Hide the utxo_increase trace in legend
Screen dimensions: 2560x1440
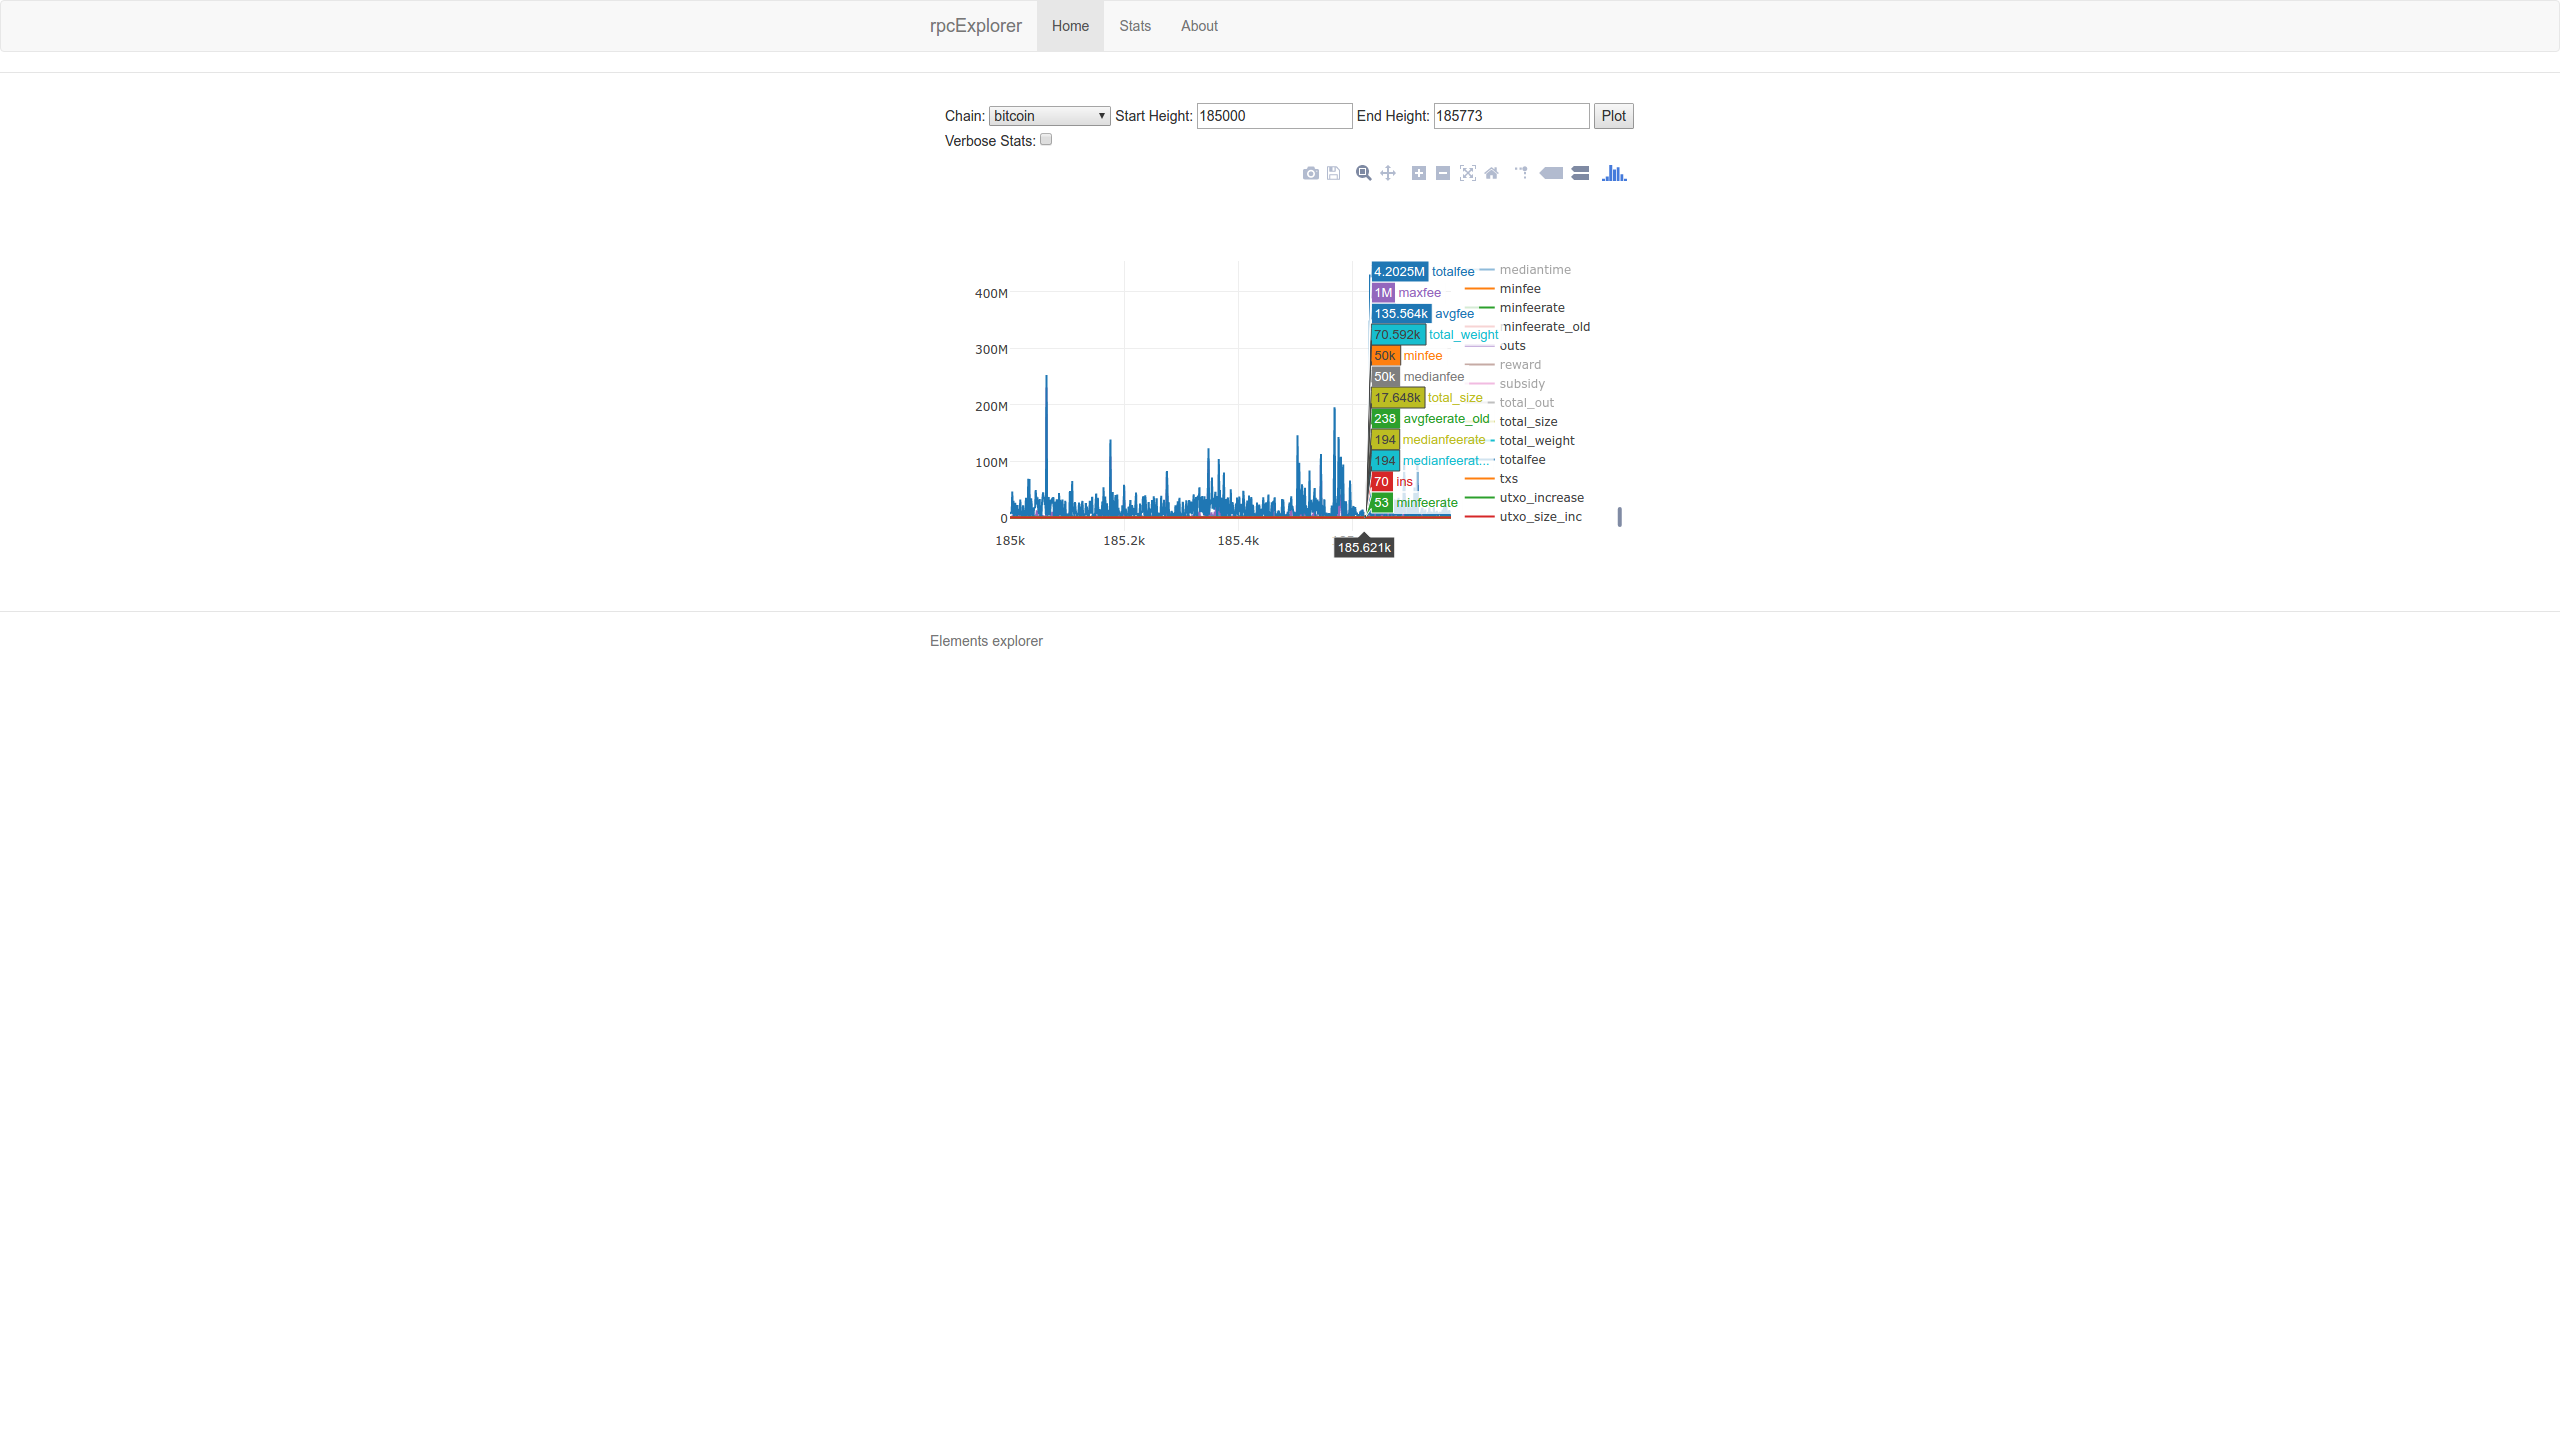pyautogui.click(x=1540, y=498)
